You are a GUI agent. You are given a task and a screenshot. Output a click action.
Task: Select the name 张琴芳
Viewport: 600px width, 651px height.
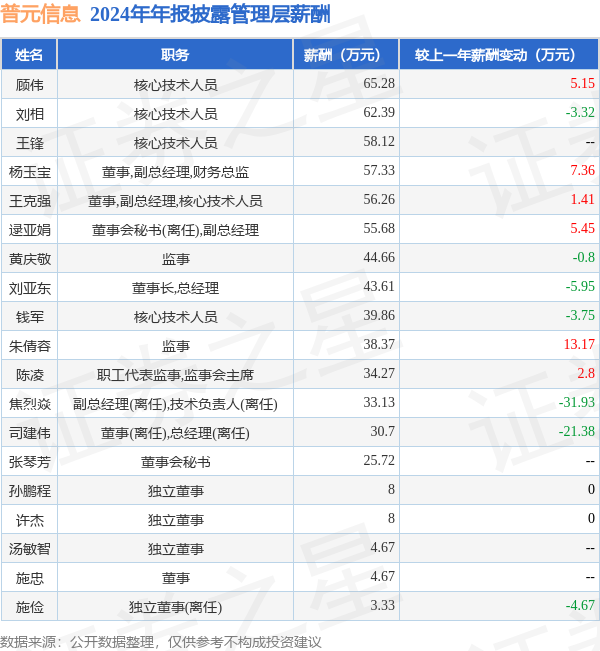(29, 462)
